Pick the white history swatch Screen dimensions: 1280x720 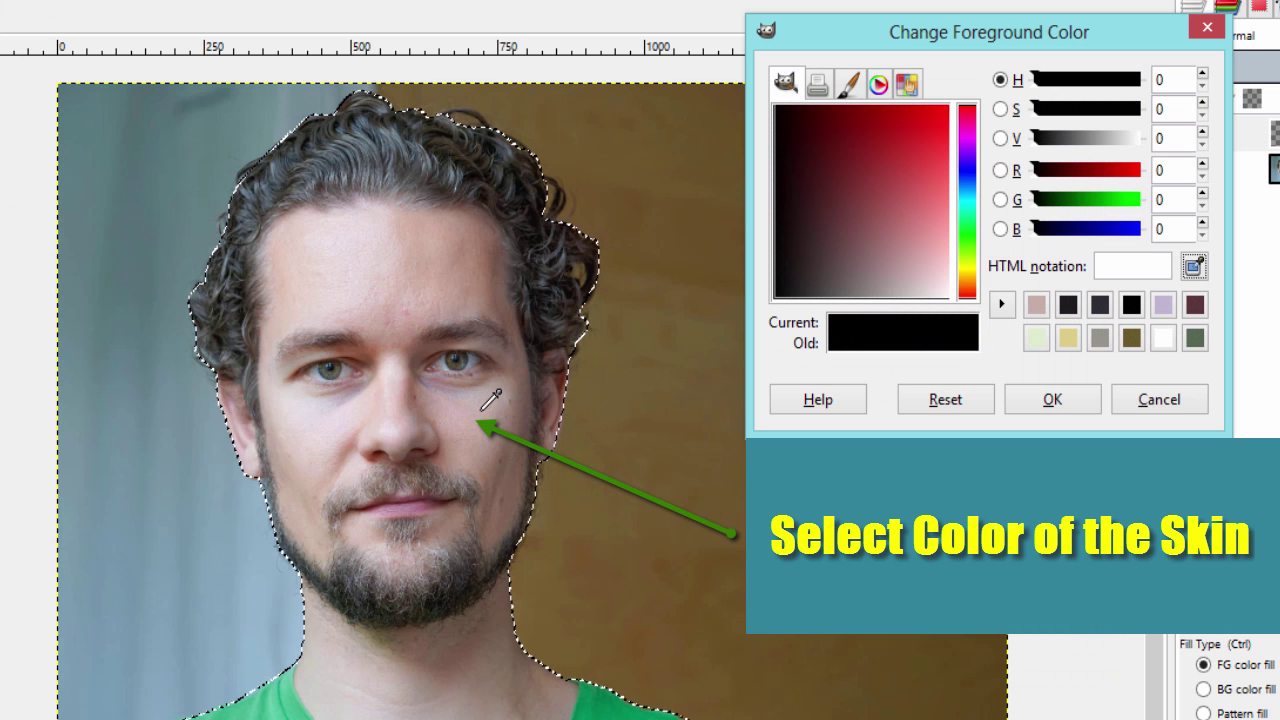click(1163, 338)
